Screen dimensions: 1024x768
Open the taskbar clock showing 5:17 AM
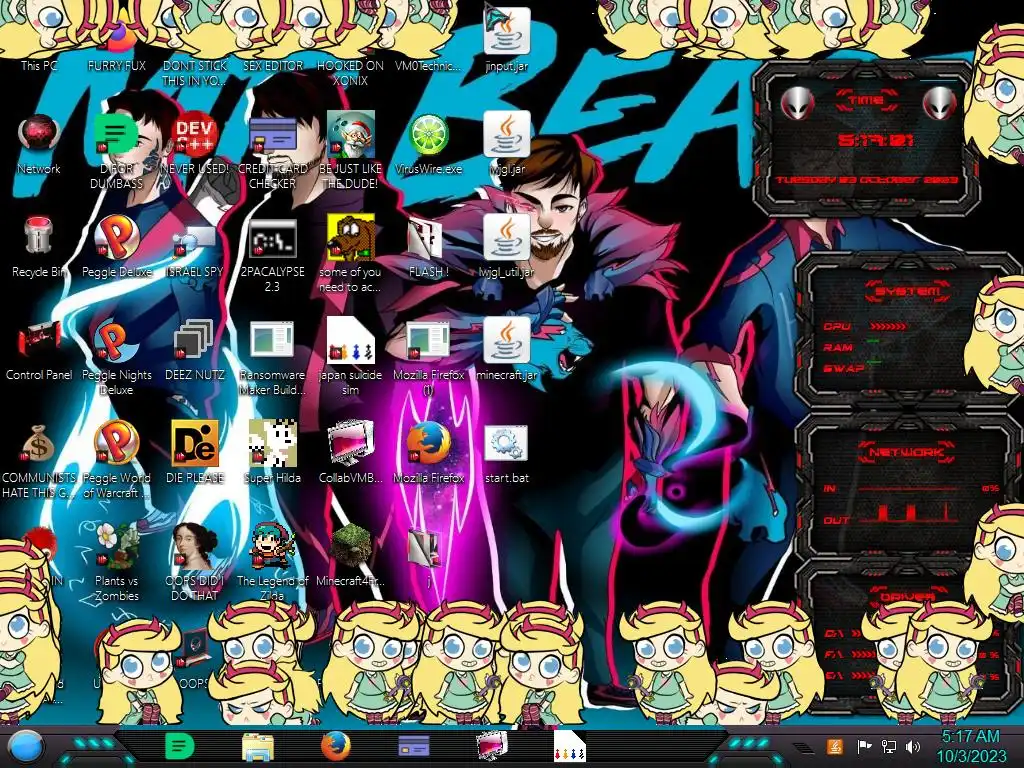click(971, 746)
